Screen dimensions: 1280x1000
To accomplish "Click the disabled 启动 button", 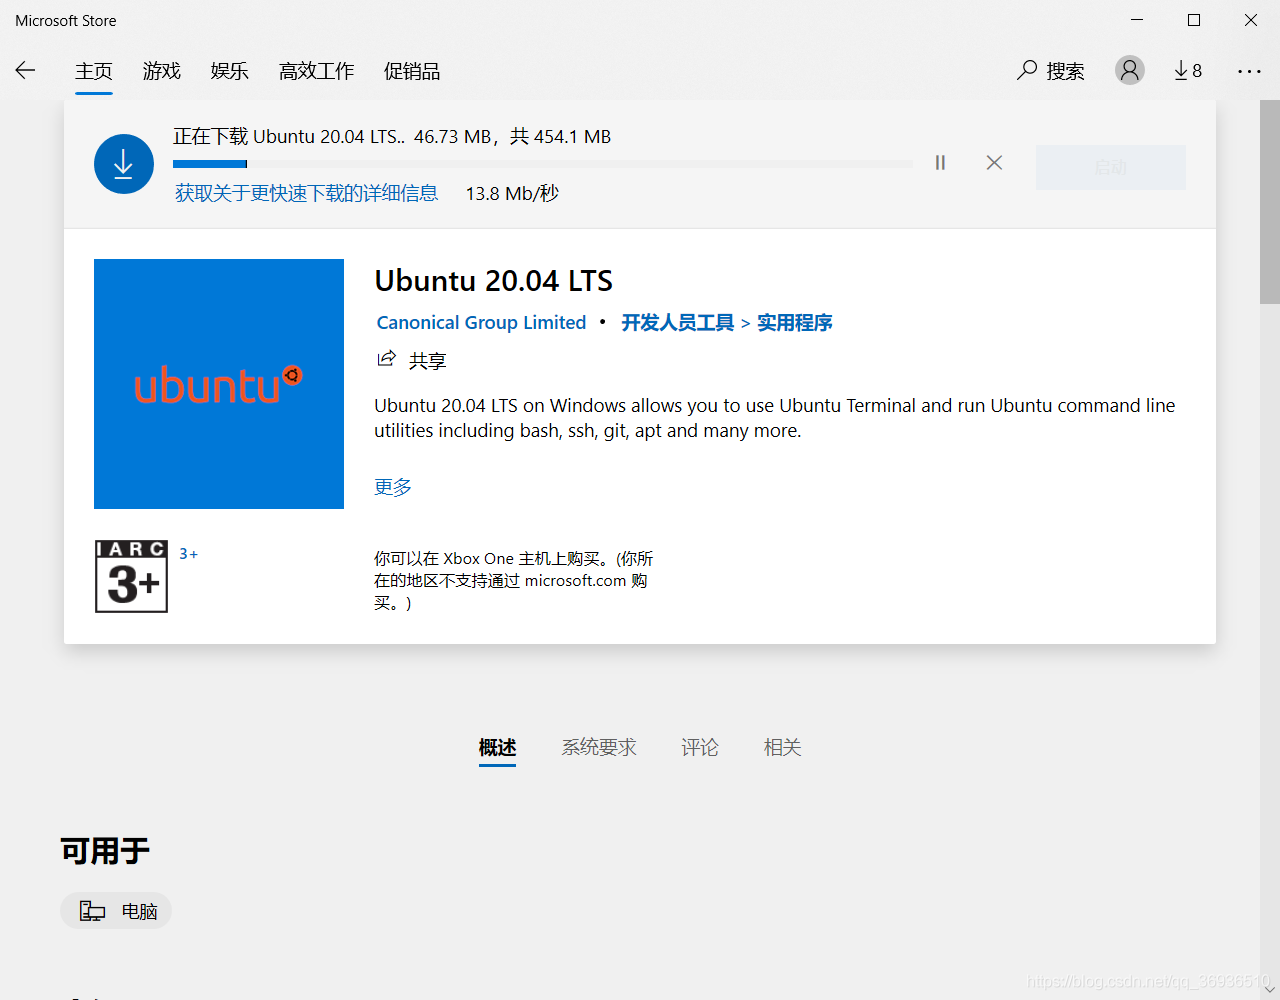I will pyautogui.click(x=1111, y=167).
